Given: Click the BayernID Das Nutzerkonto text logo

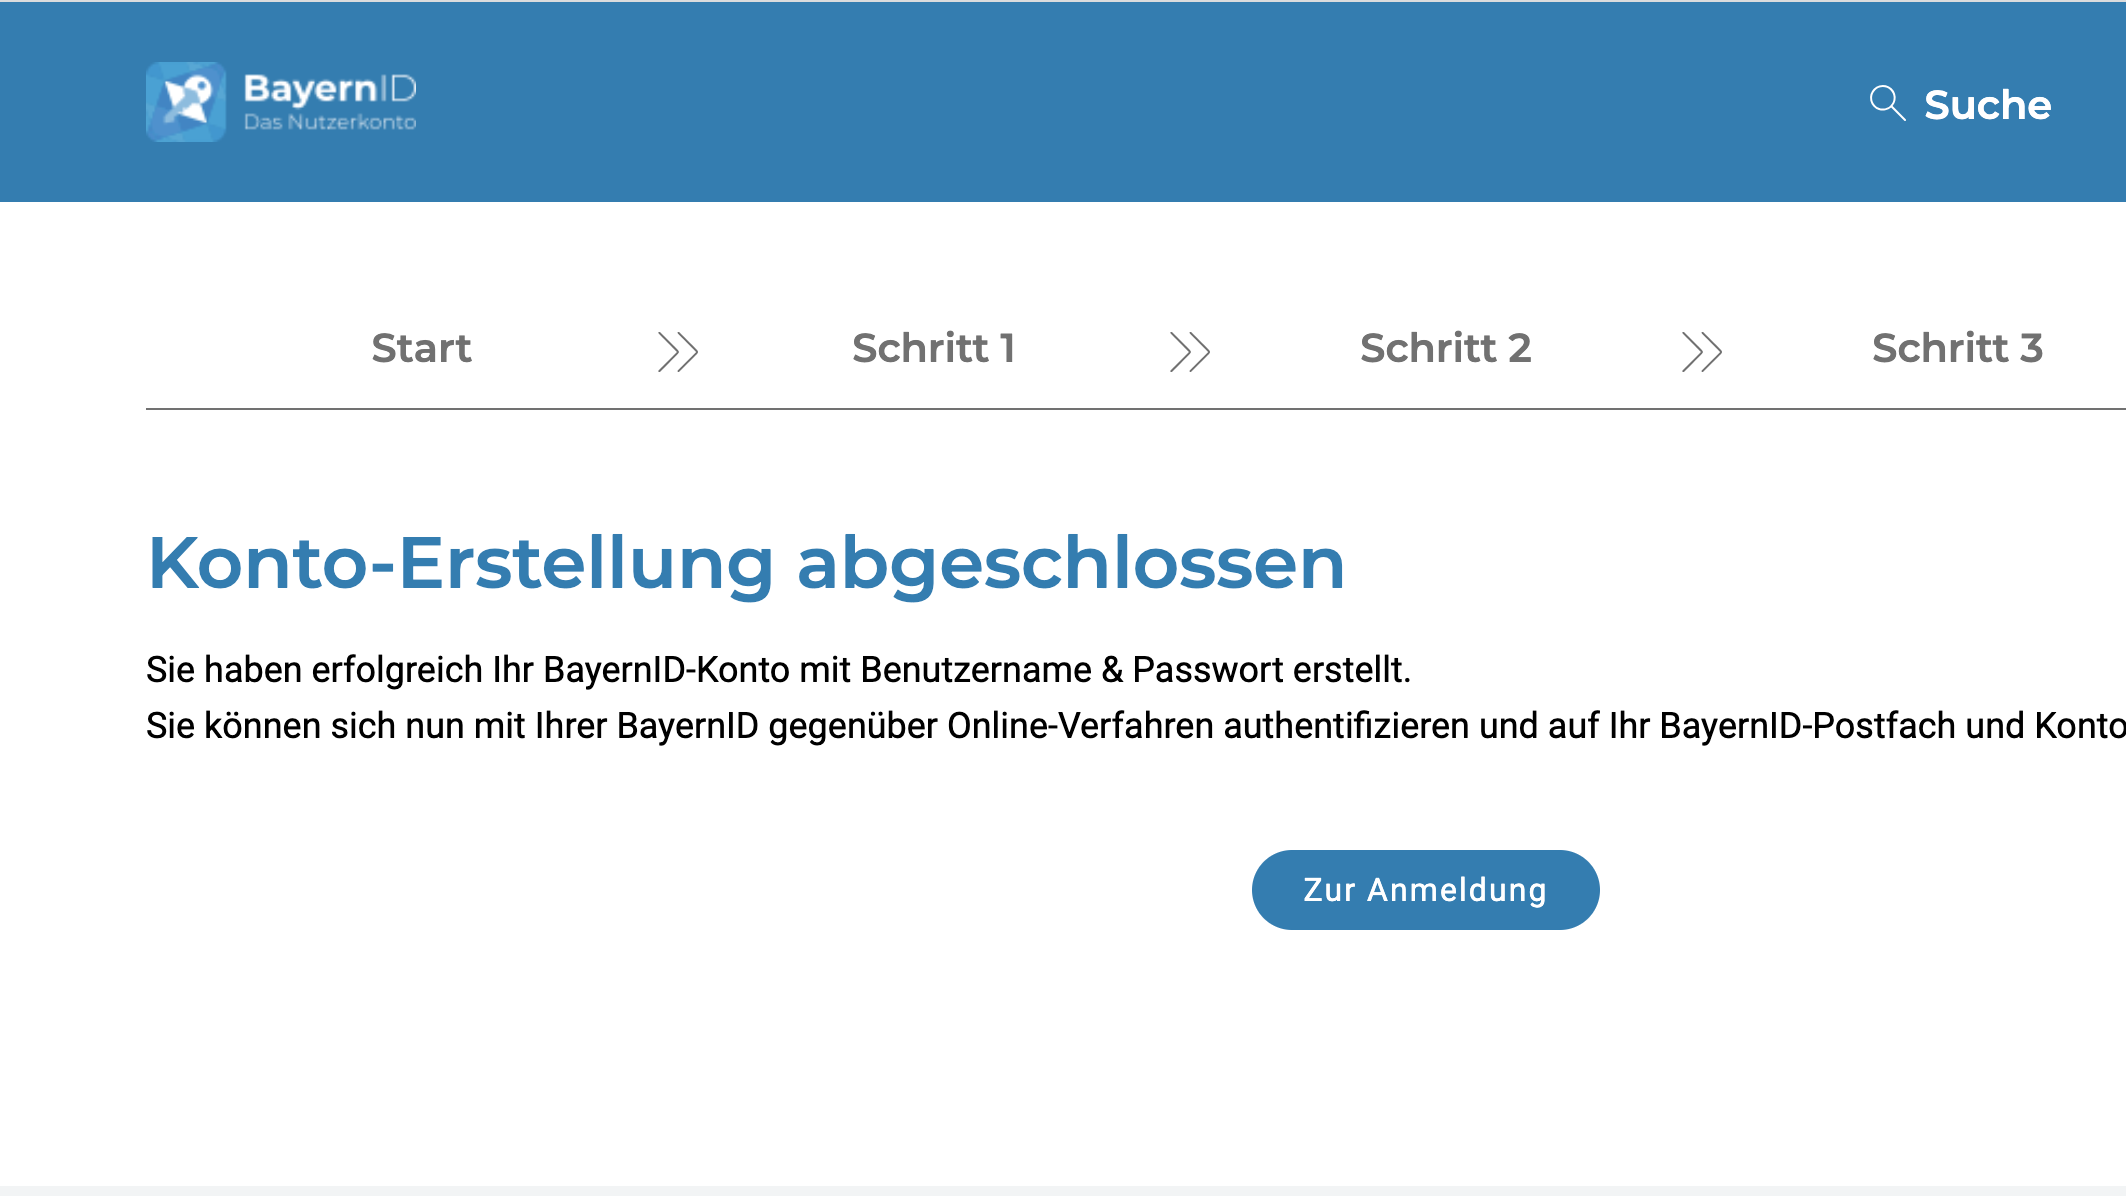Looking at the screenshot, I should (x=330, y=102).
